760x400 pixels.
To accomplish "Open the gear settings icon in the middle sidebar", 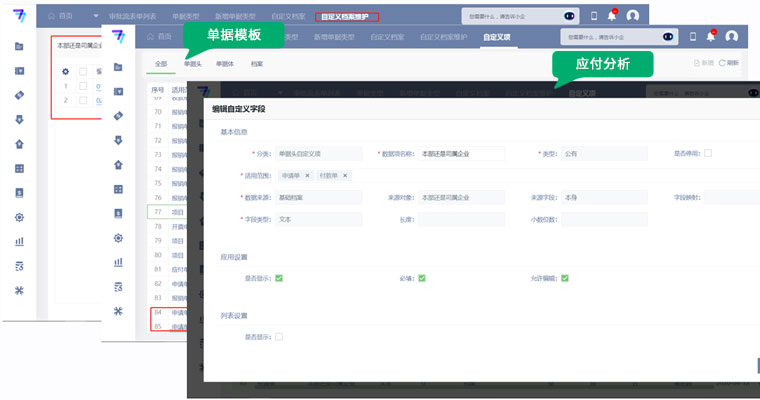I will [118, 238].
